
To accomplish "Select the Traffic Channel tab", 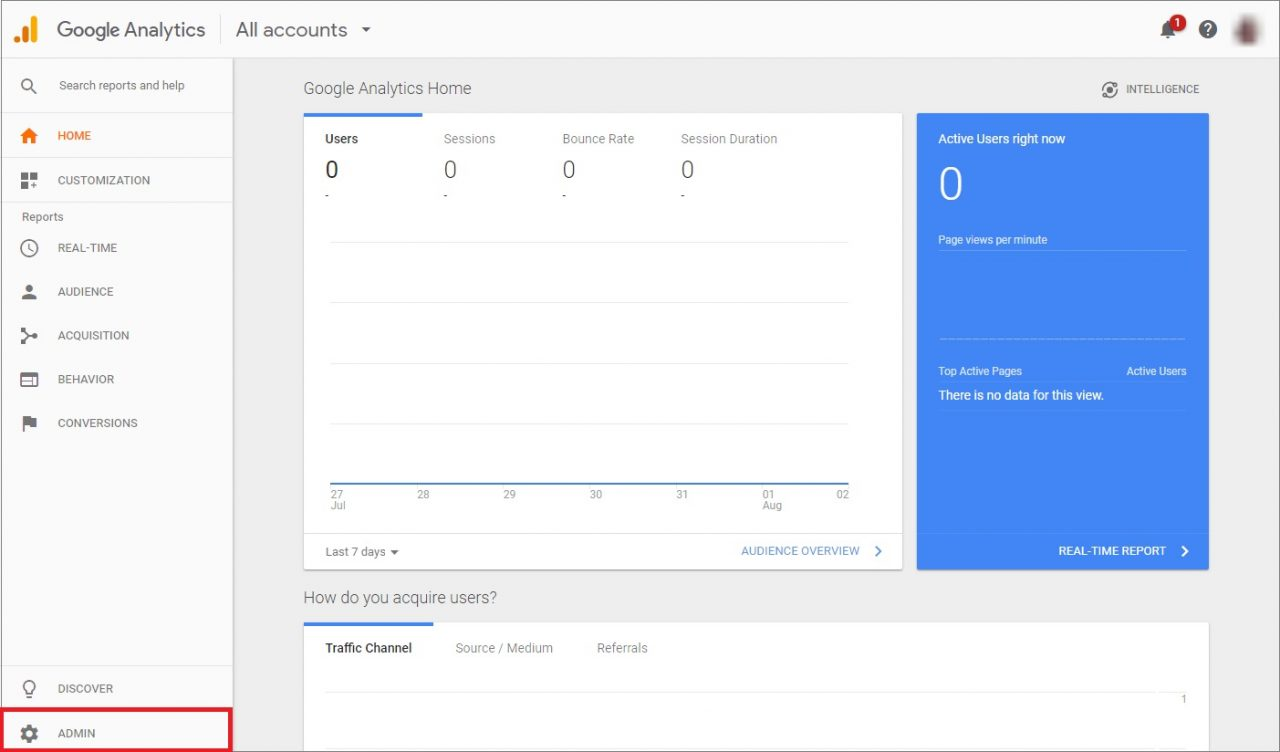I will [x=368, y=648].
